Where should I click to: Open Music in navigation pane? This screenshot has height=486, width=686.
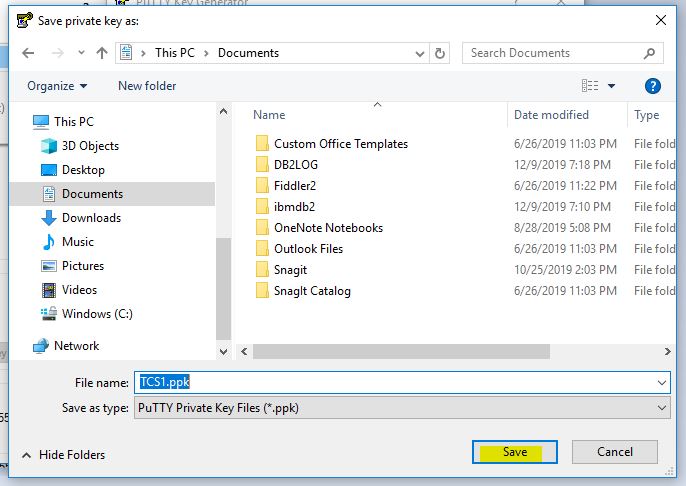[x=77, y=242]
